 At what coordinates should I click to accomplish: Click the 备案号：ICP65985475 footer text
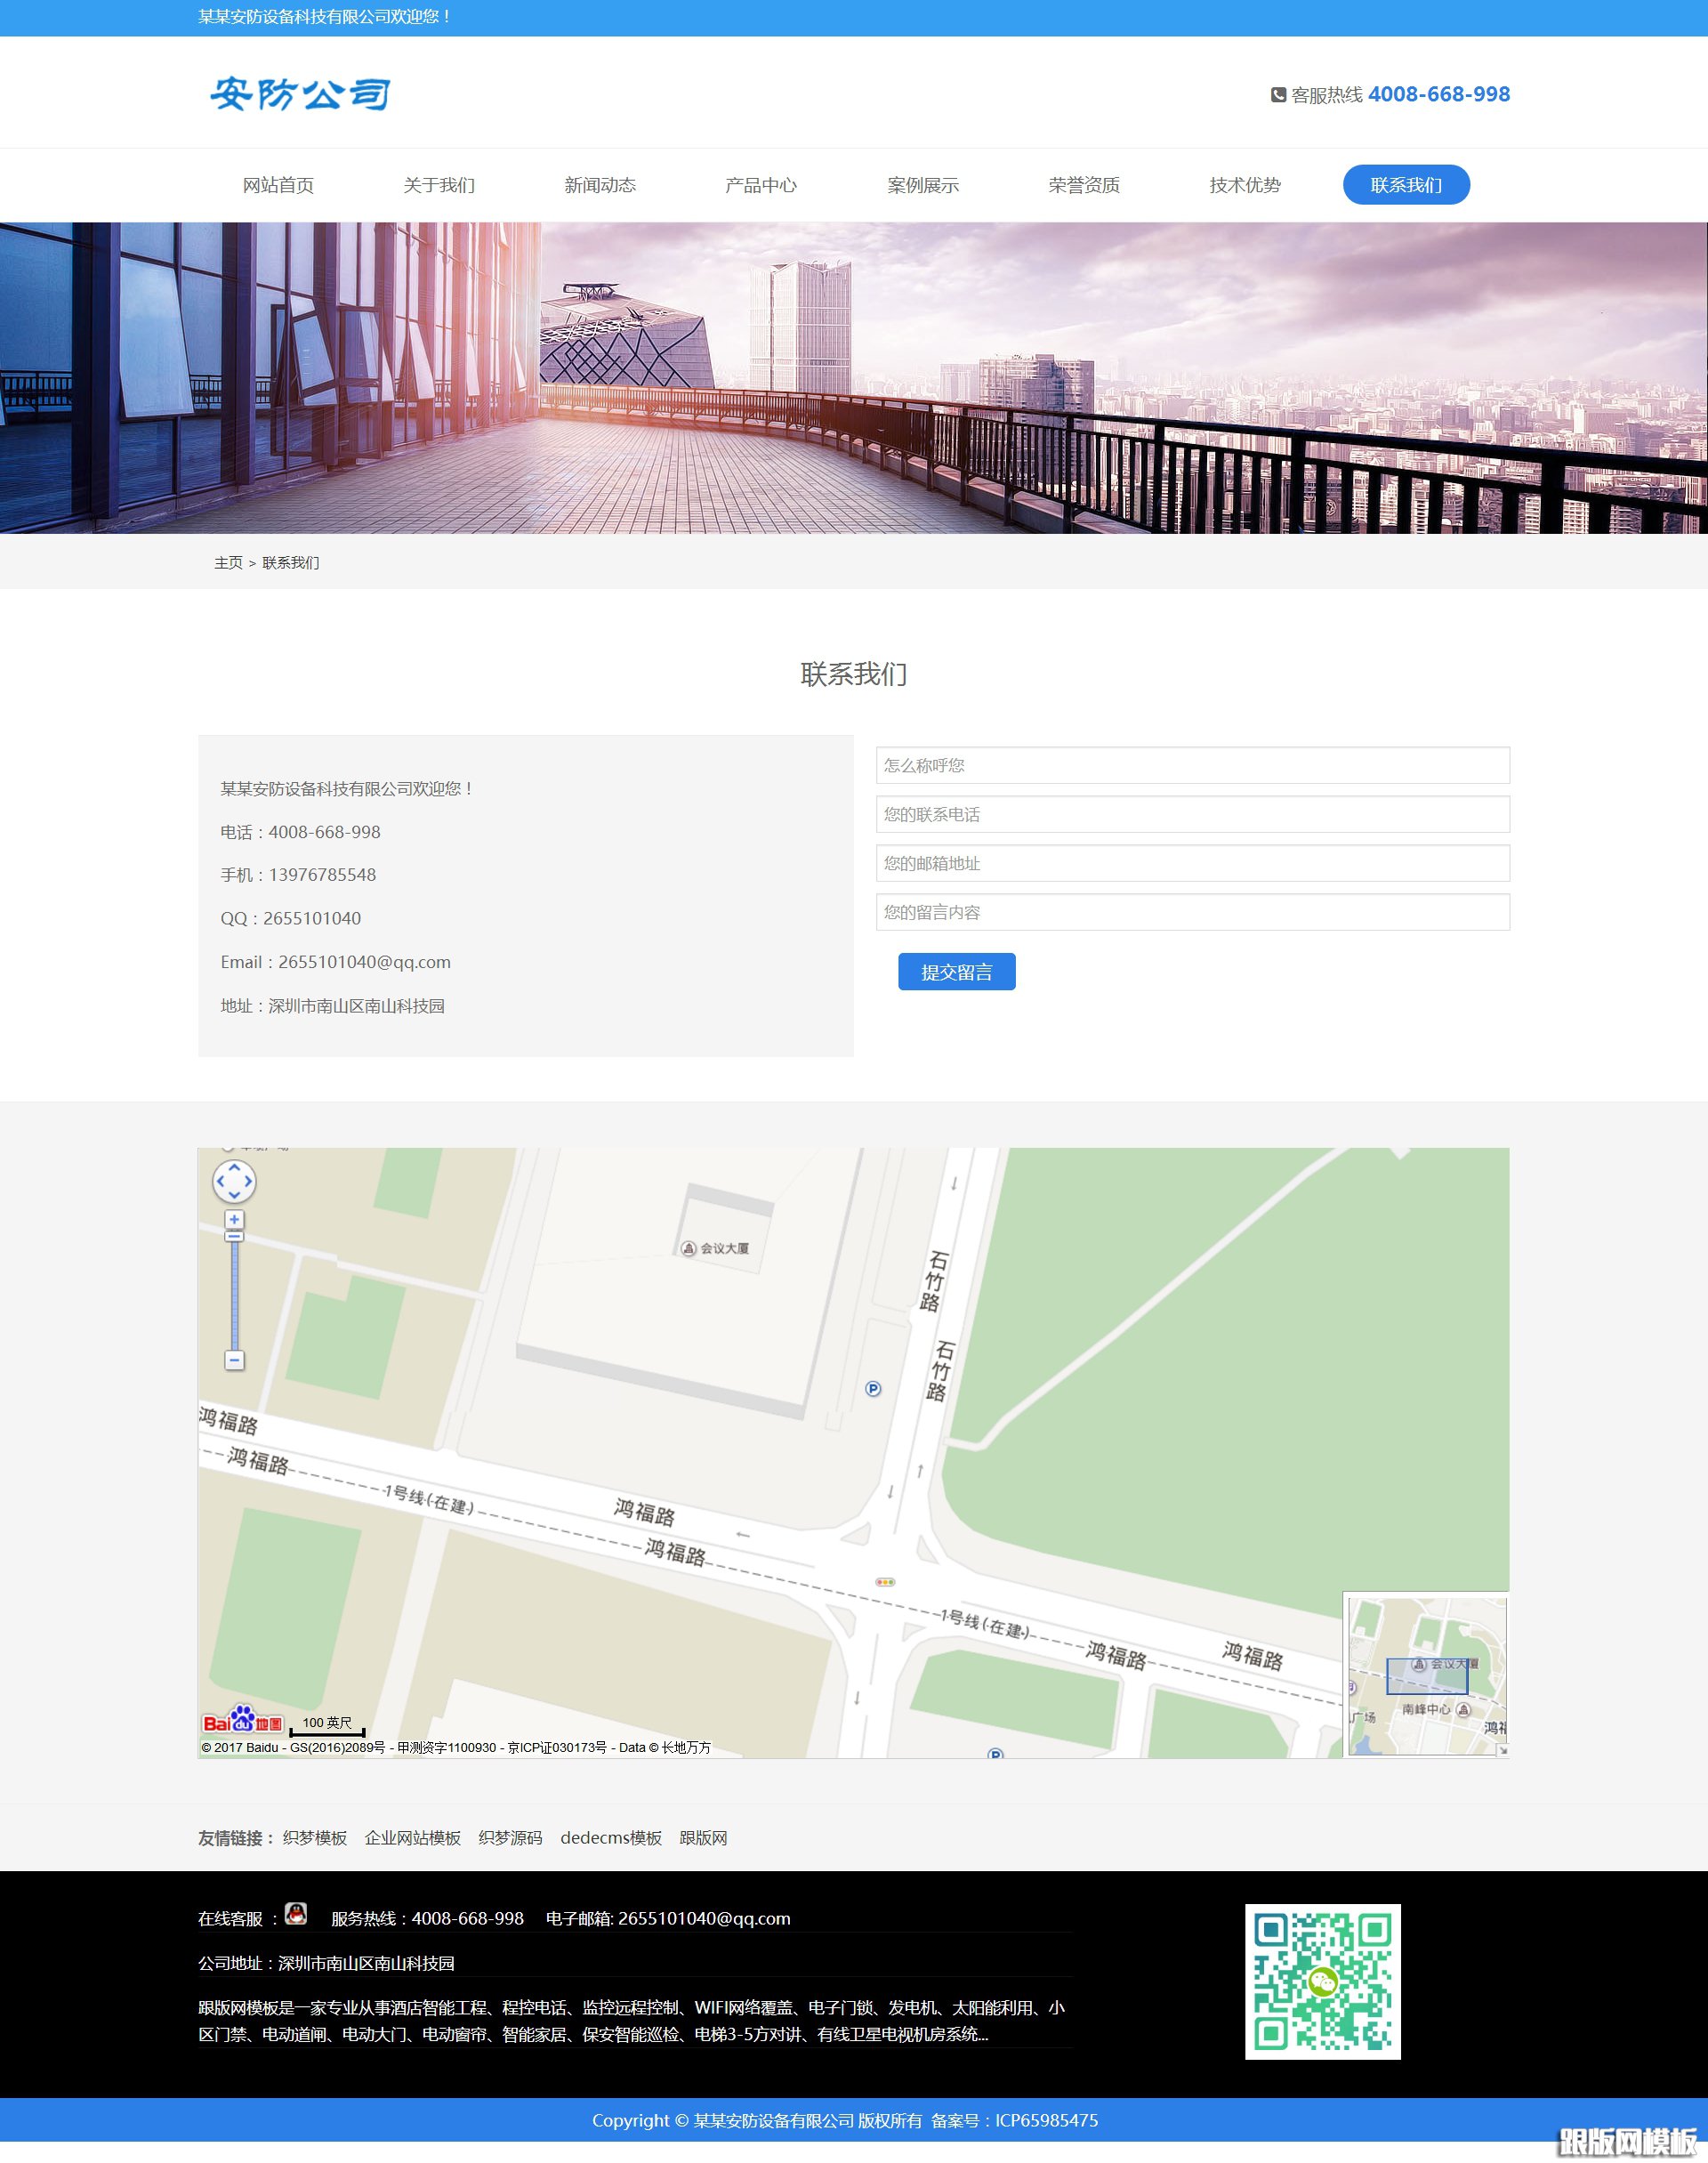pos(1014,2120)
